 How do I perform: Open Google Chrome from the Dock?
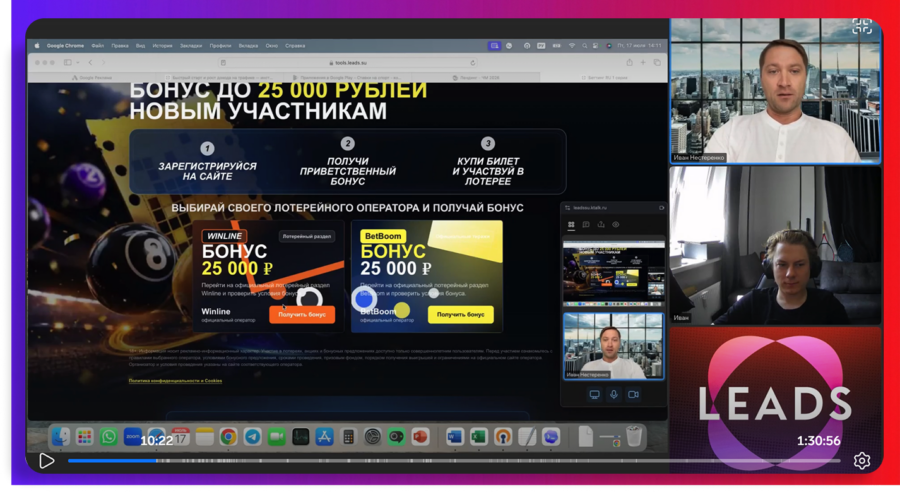[228, 437]
